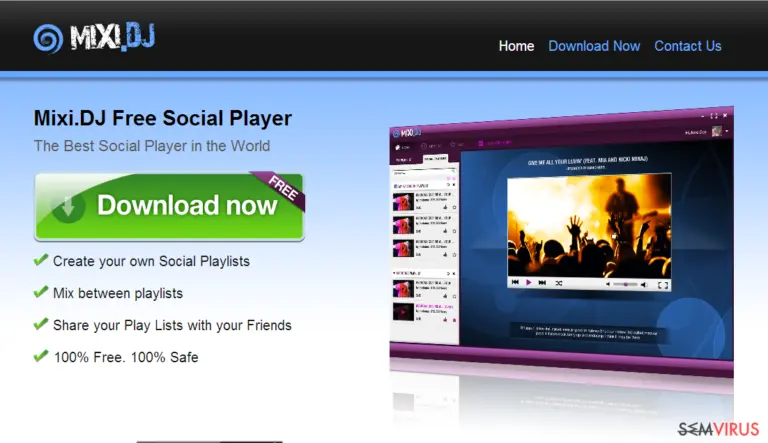This screenshot has width=768, height=443.
Task: Play the track in the player preview
Action: coord(528,283)
